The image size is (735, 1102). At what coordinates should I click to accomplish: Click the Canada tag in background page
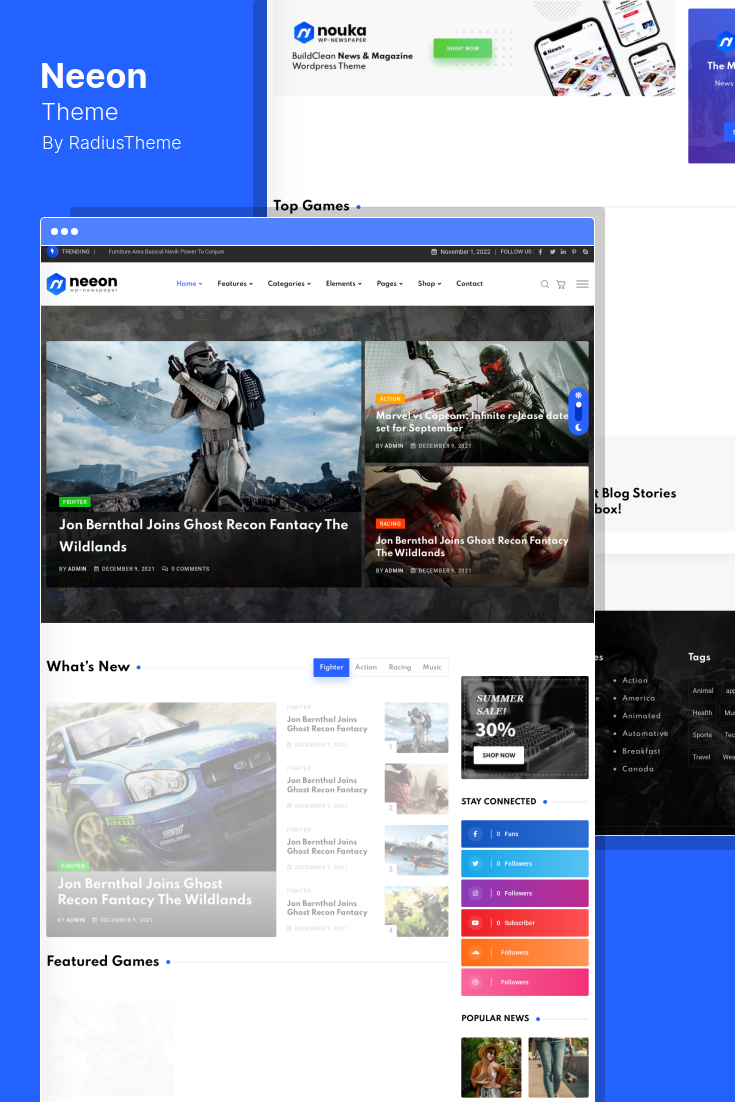click(x=637, y=769)
